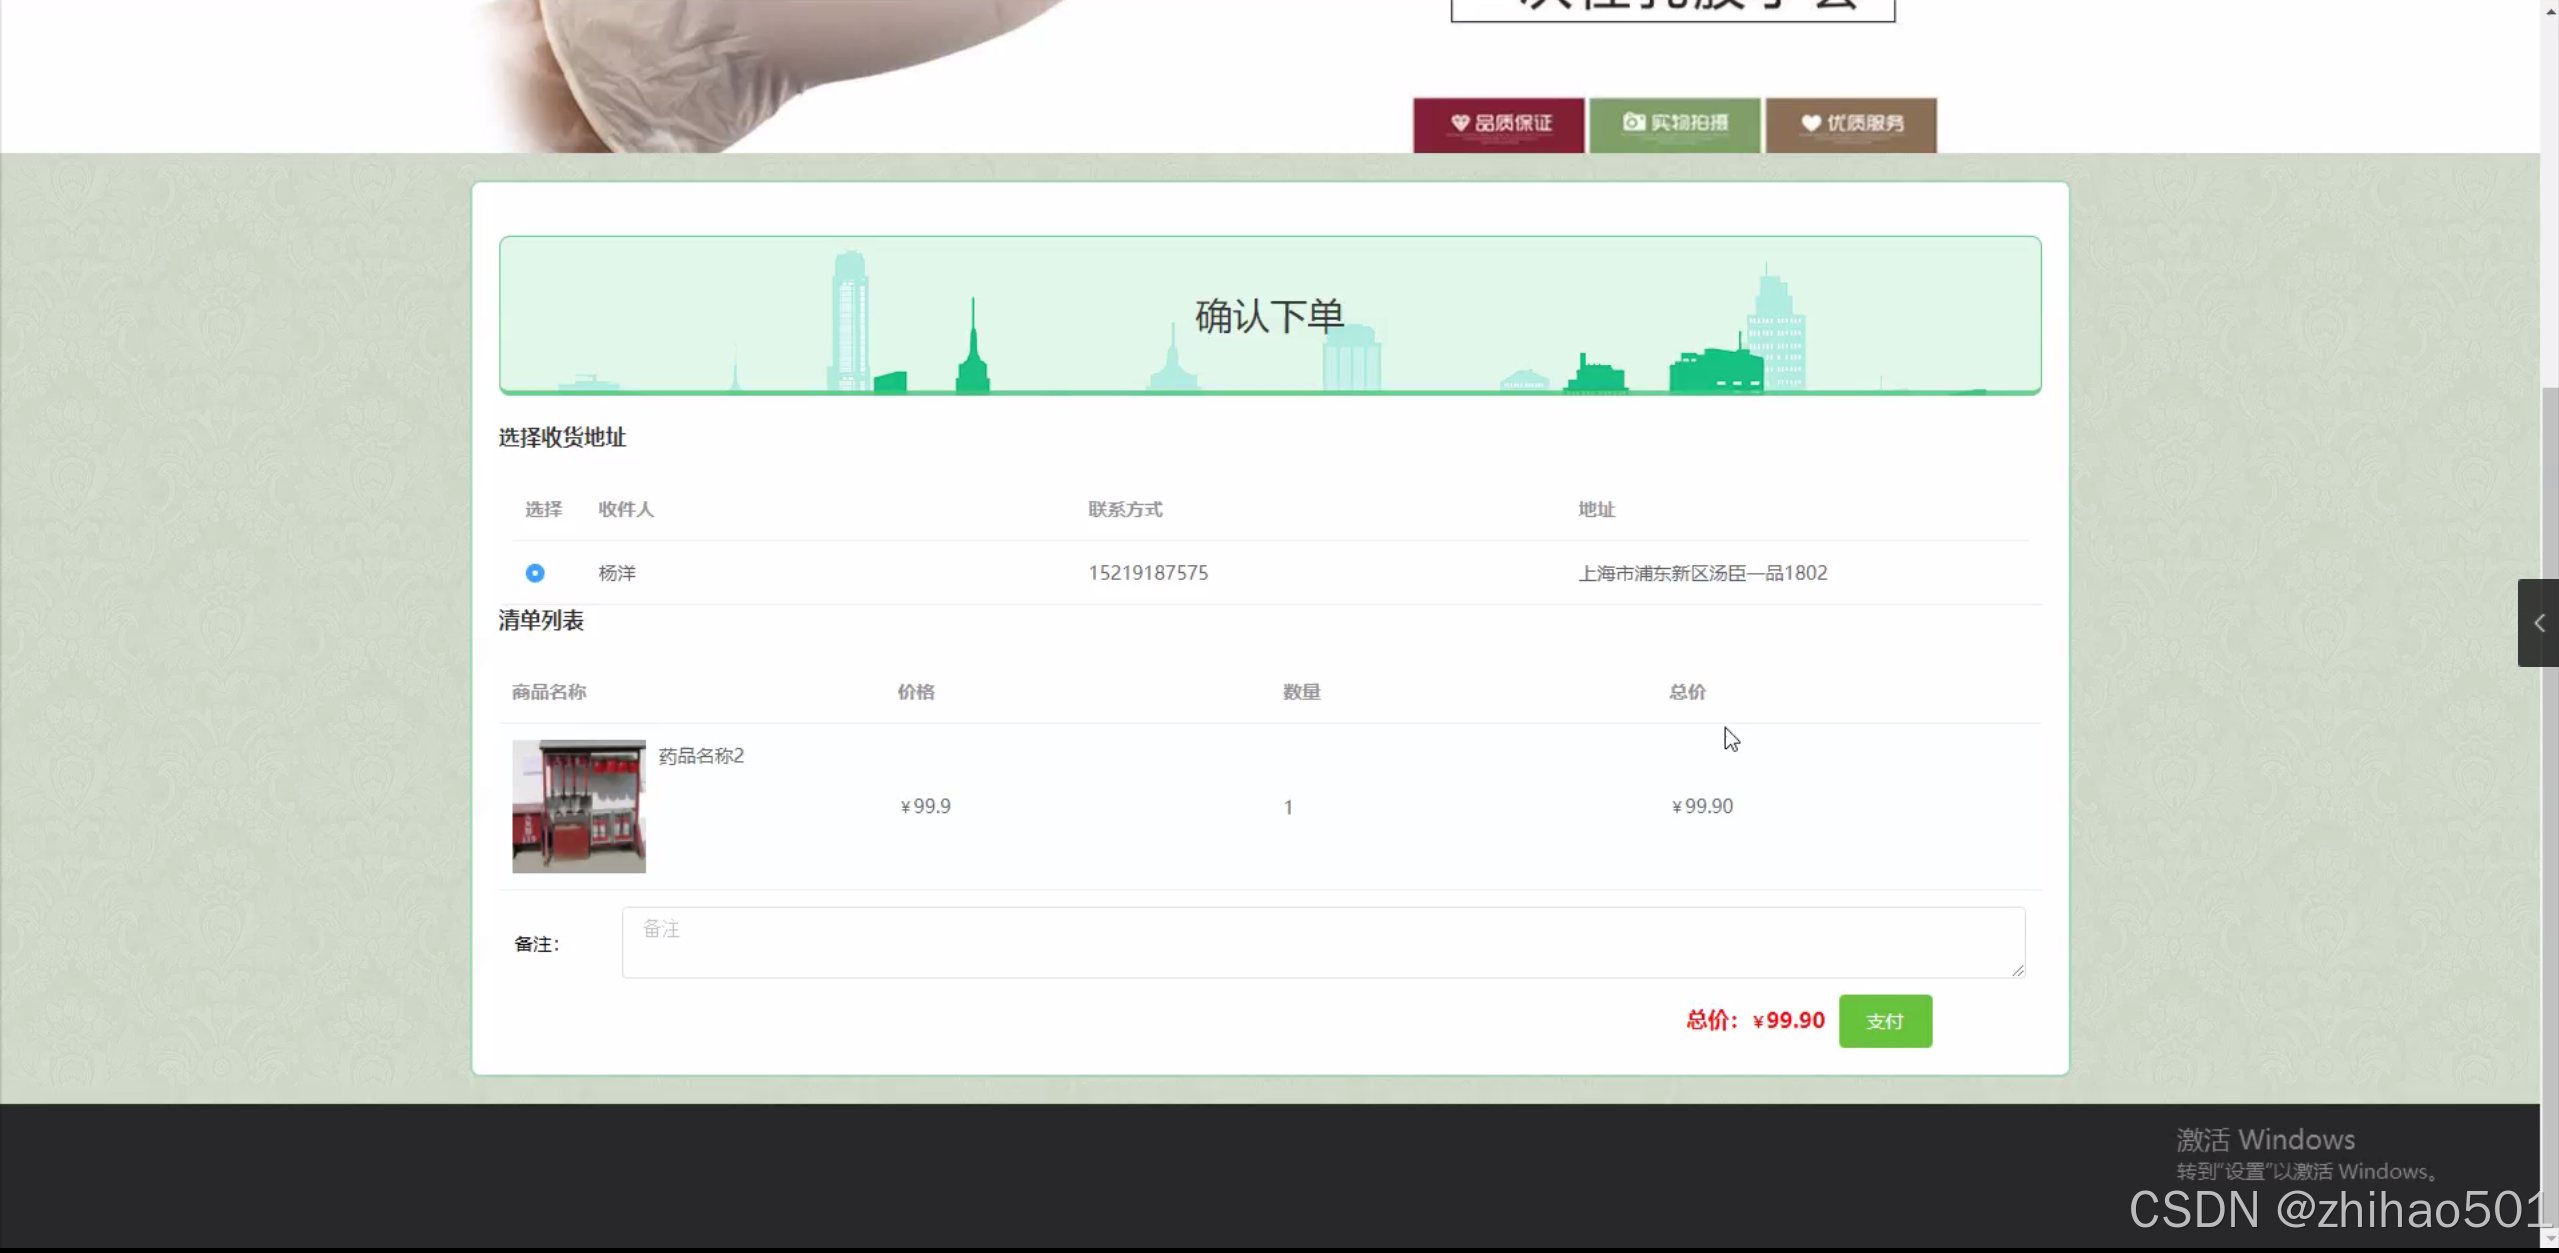Click the scrollbar down arrow
The image size is (2559, 1253).
click(x=2549, y=1240)
